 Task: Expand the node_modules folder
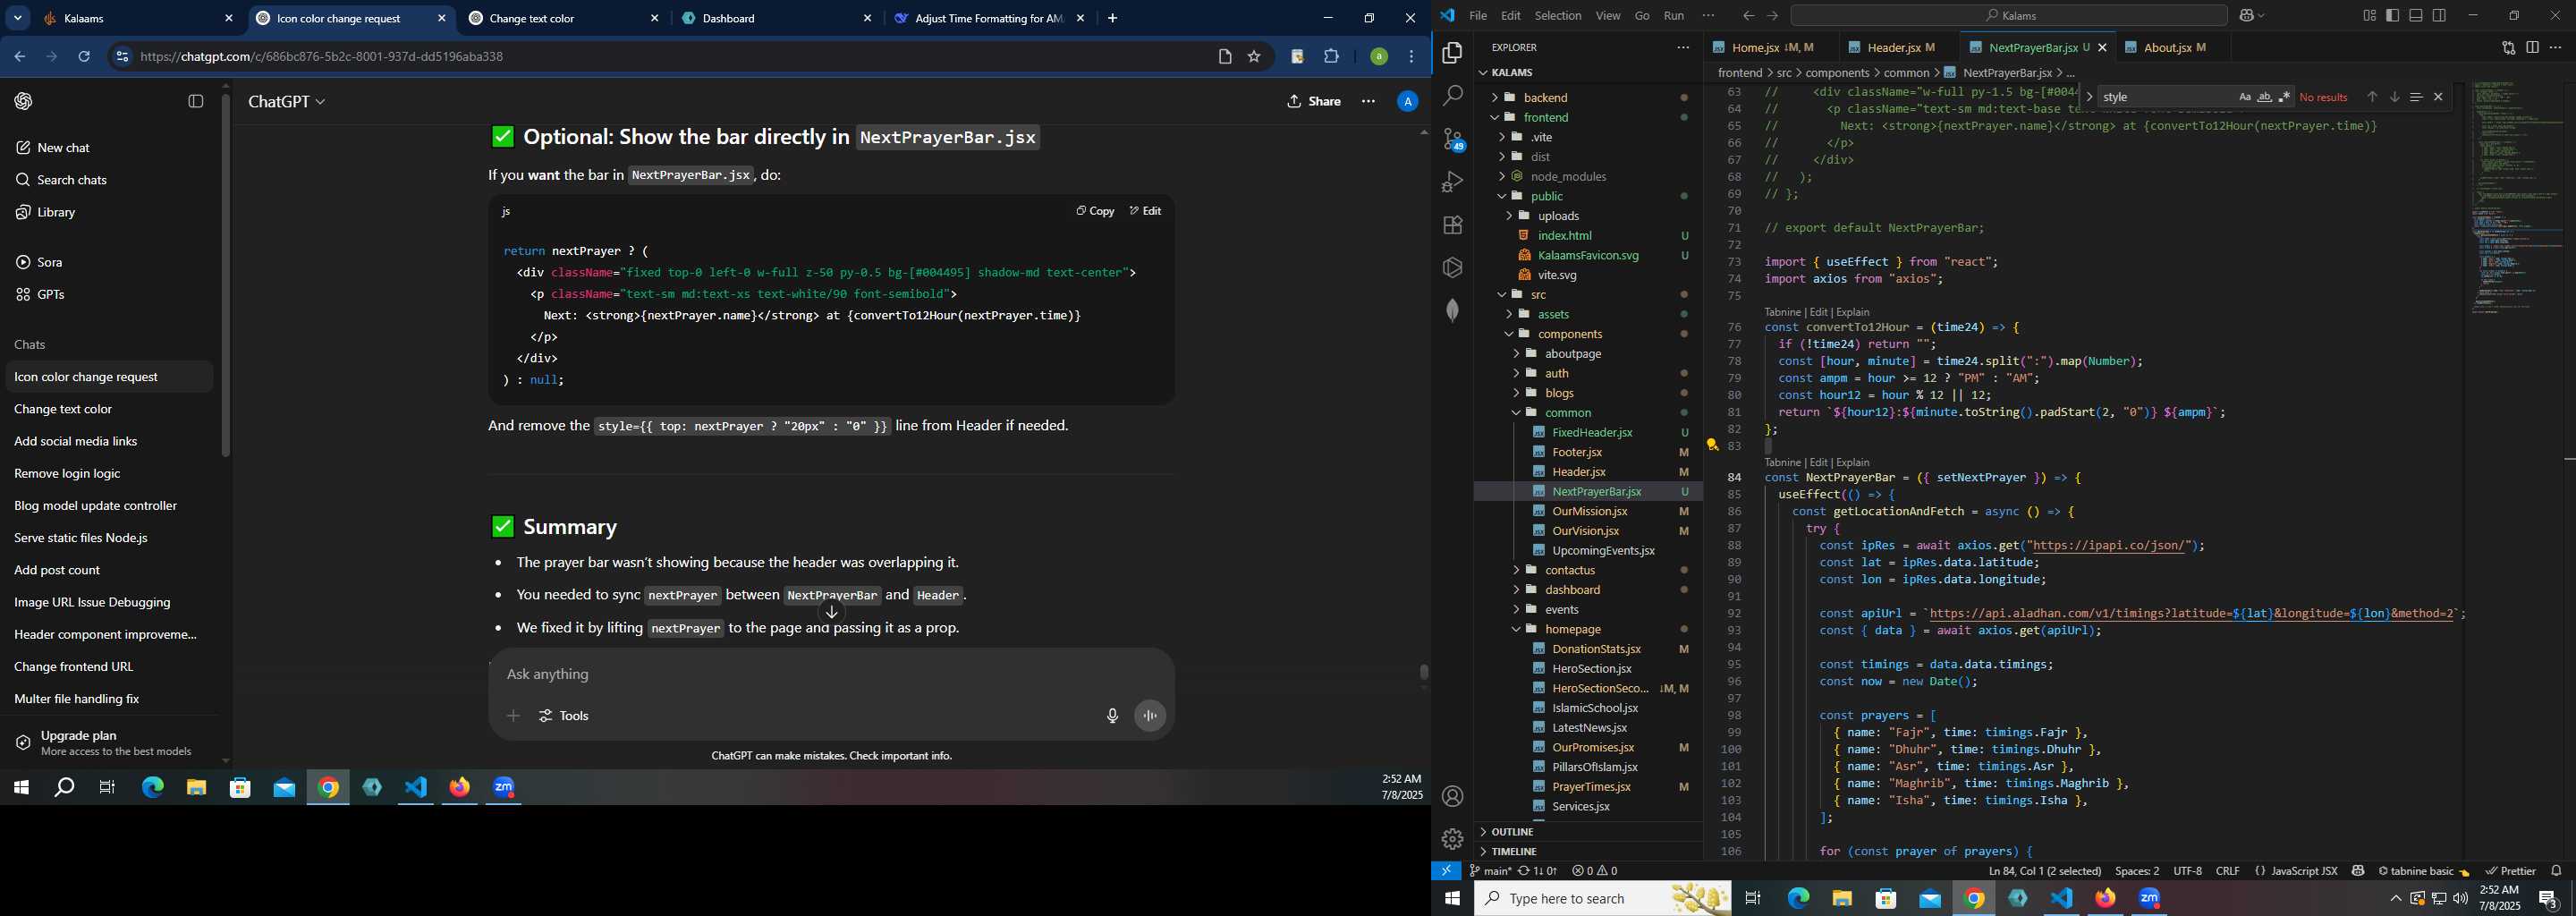tap(1588, 177)
